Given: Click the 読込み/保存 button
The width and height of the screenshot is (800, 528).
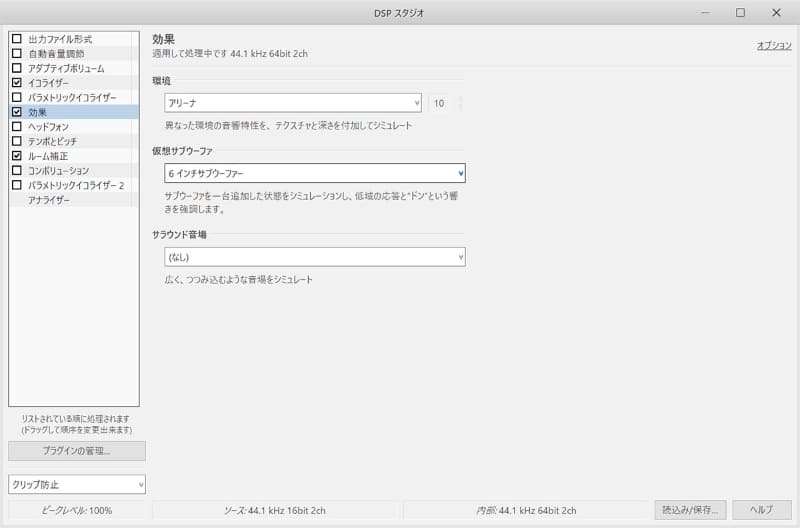Looking at the screenshot, I should [x=690, y=510].
